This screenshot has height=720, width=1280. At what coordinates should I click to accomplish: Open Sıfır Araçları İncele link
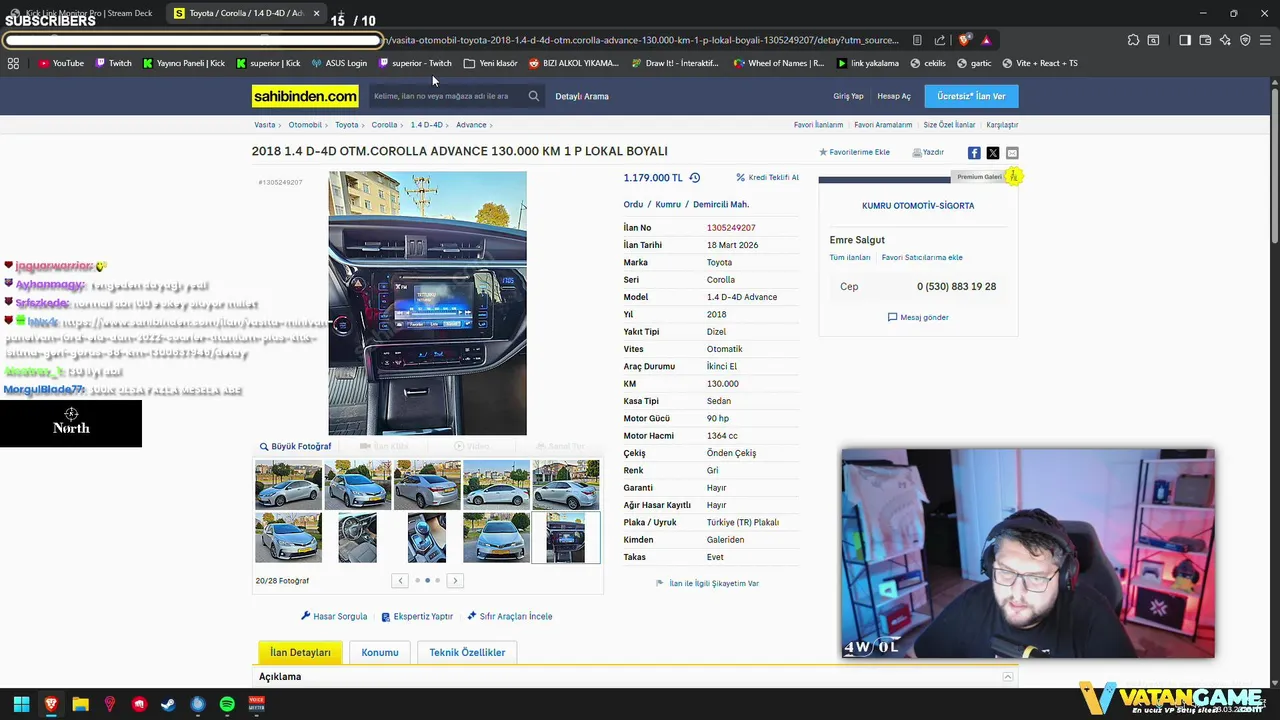tap(509, 616)
